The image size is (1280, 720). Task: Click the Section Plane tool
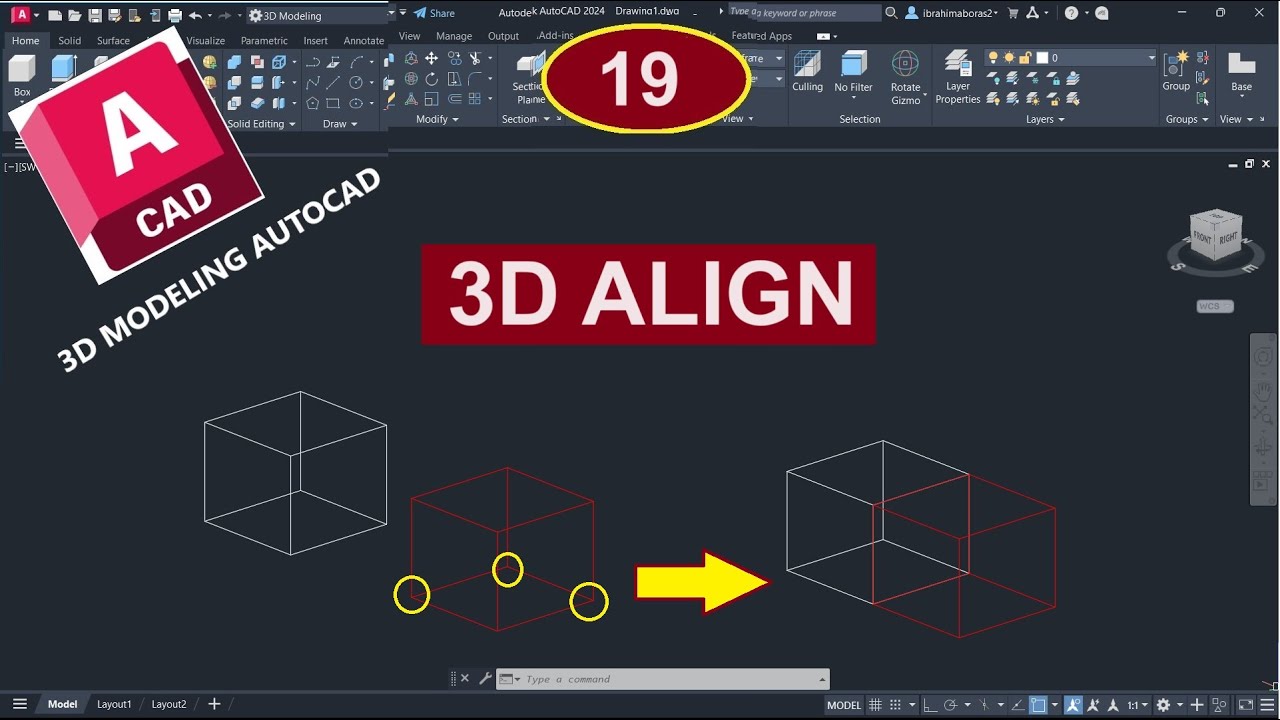[x=529, y=78]
